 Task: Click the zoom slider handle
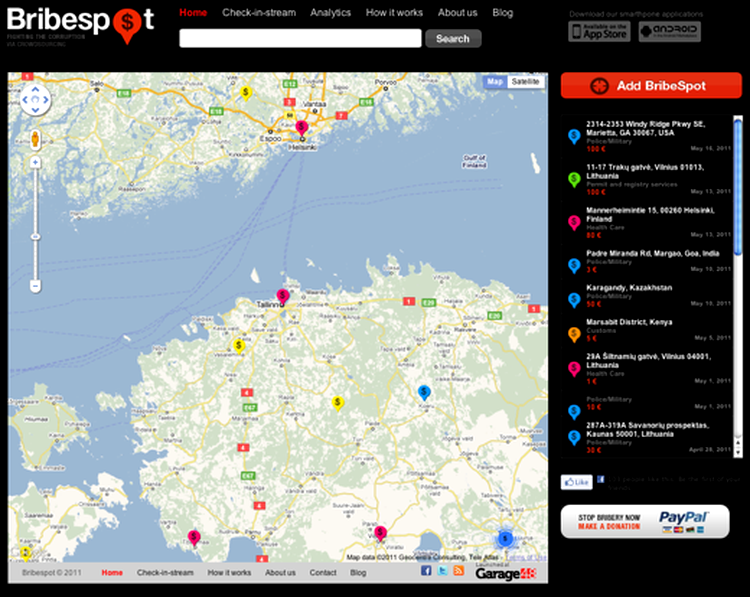pos(35,237)
